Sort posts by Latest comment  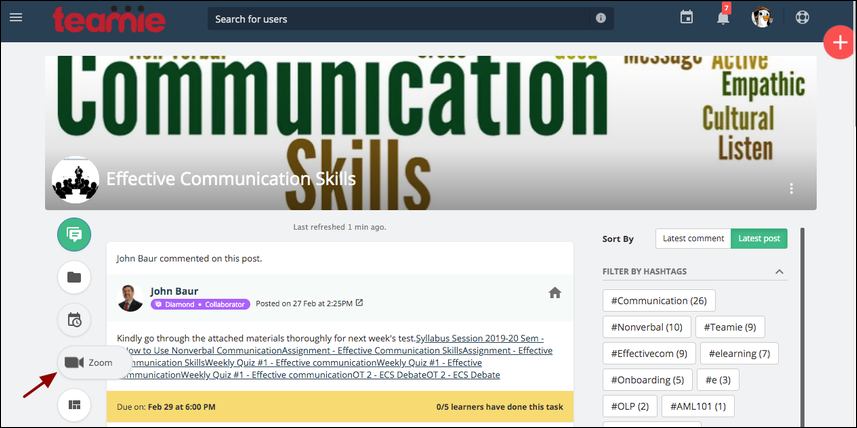coord(693,238)
